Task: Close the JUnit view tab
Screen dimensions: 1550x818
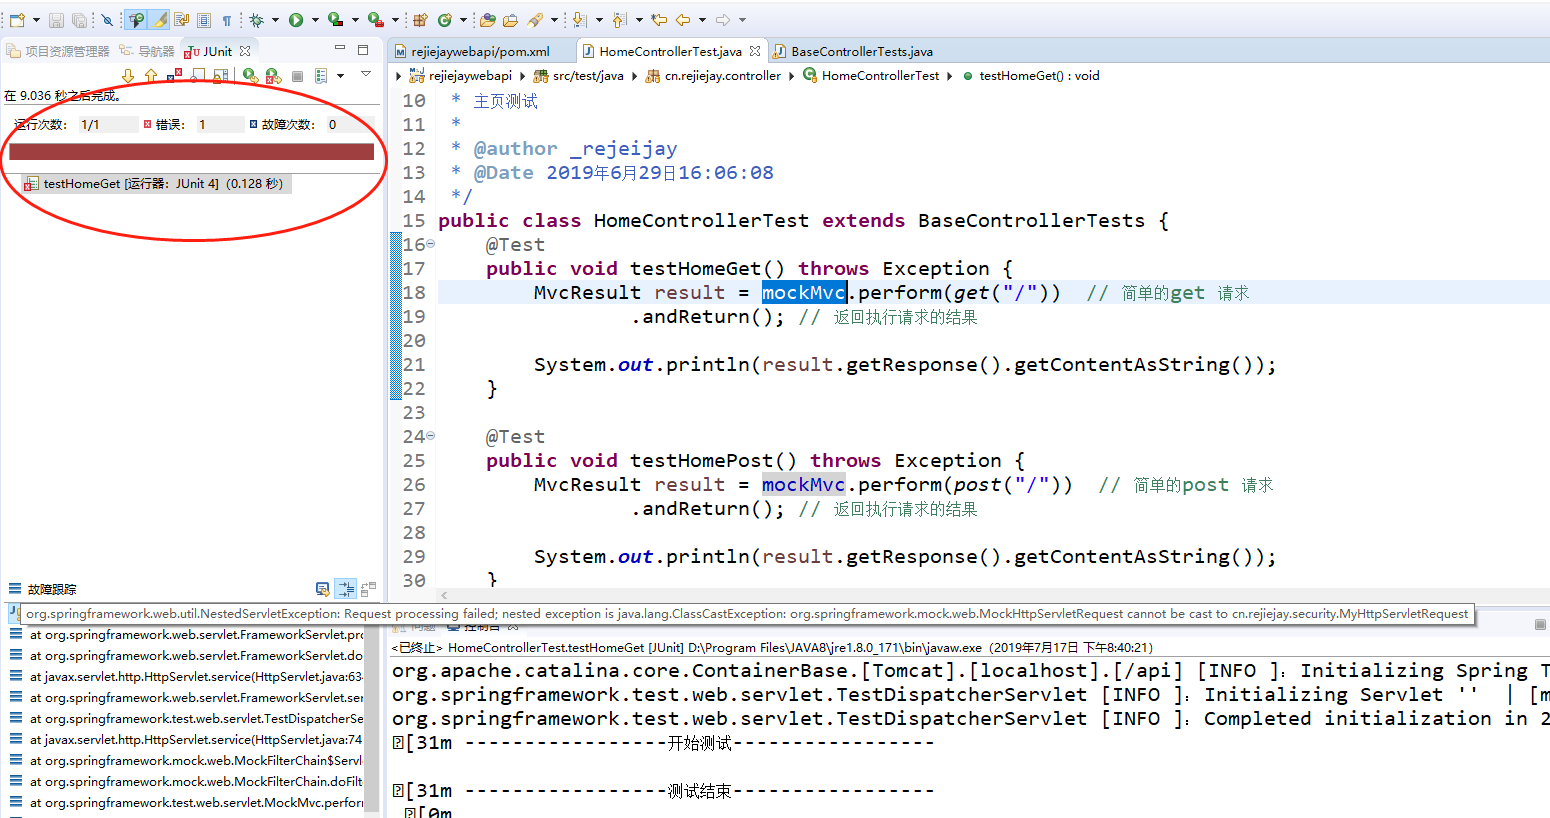Action: [245, 51]
